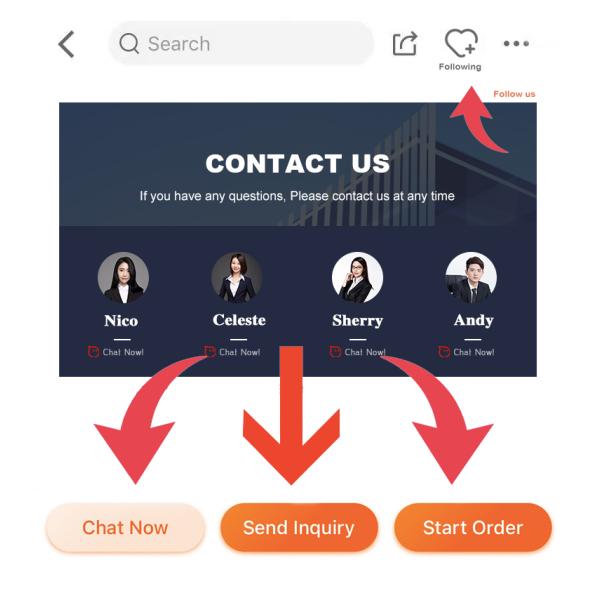Screen dimensions: 600x600
Task: Click Nico's profile photo
Action: [x=123, y=277]
